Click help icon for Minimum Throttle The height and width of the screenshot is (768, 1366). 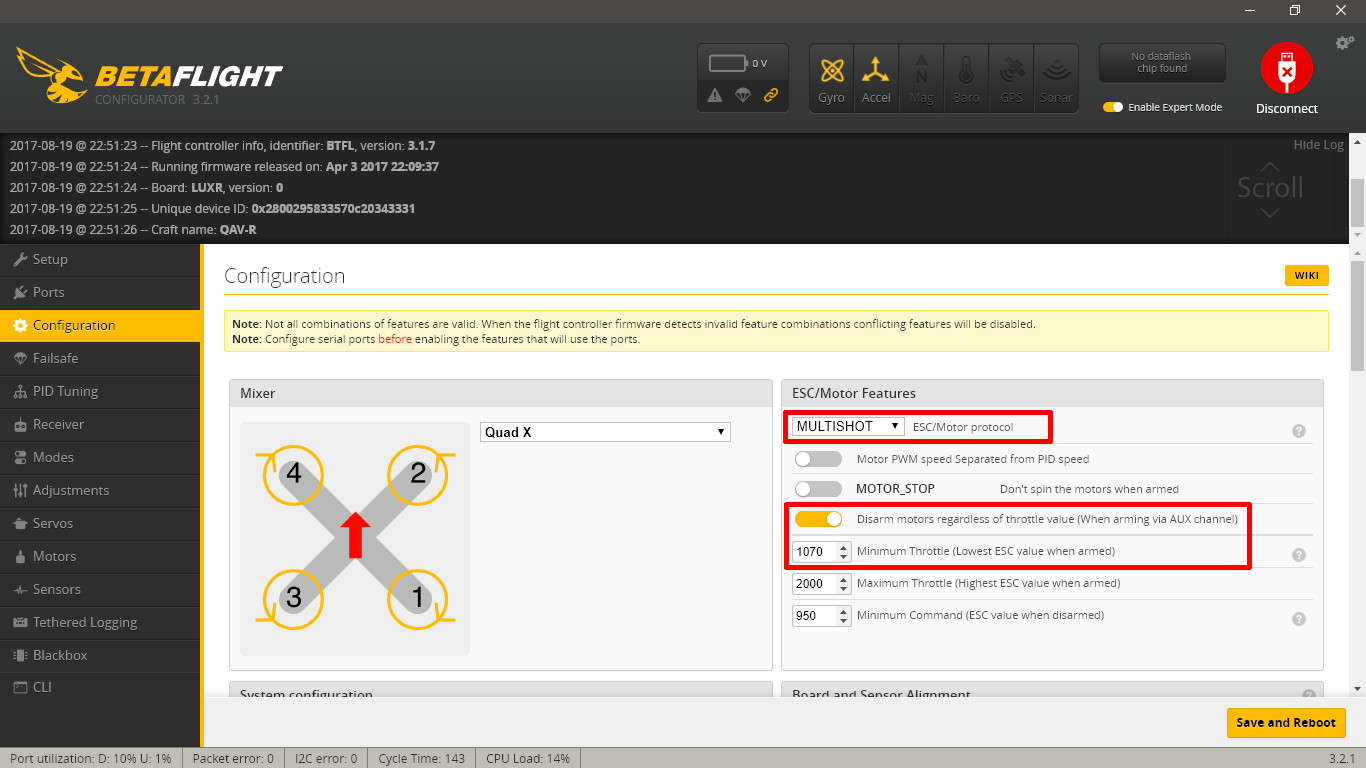click(x=1299, y=555)
